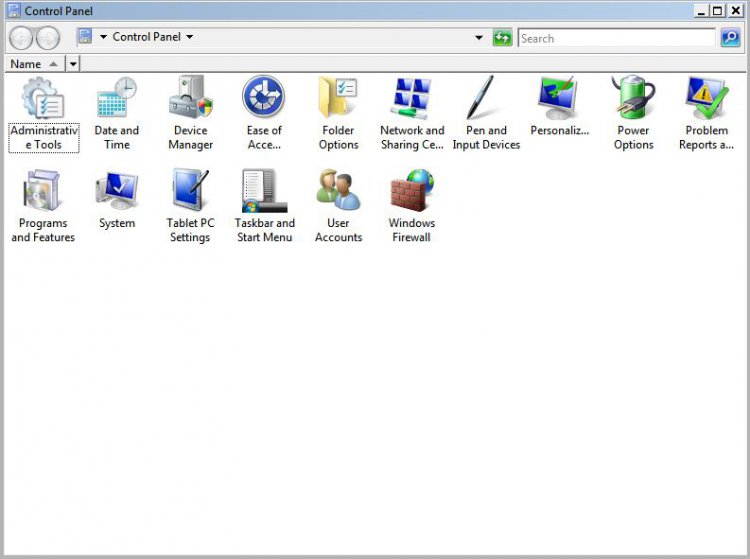Open Windows Firewall brick wall icon
Screen dimensions: 750x559
click(x=411, y=190)
